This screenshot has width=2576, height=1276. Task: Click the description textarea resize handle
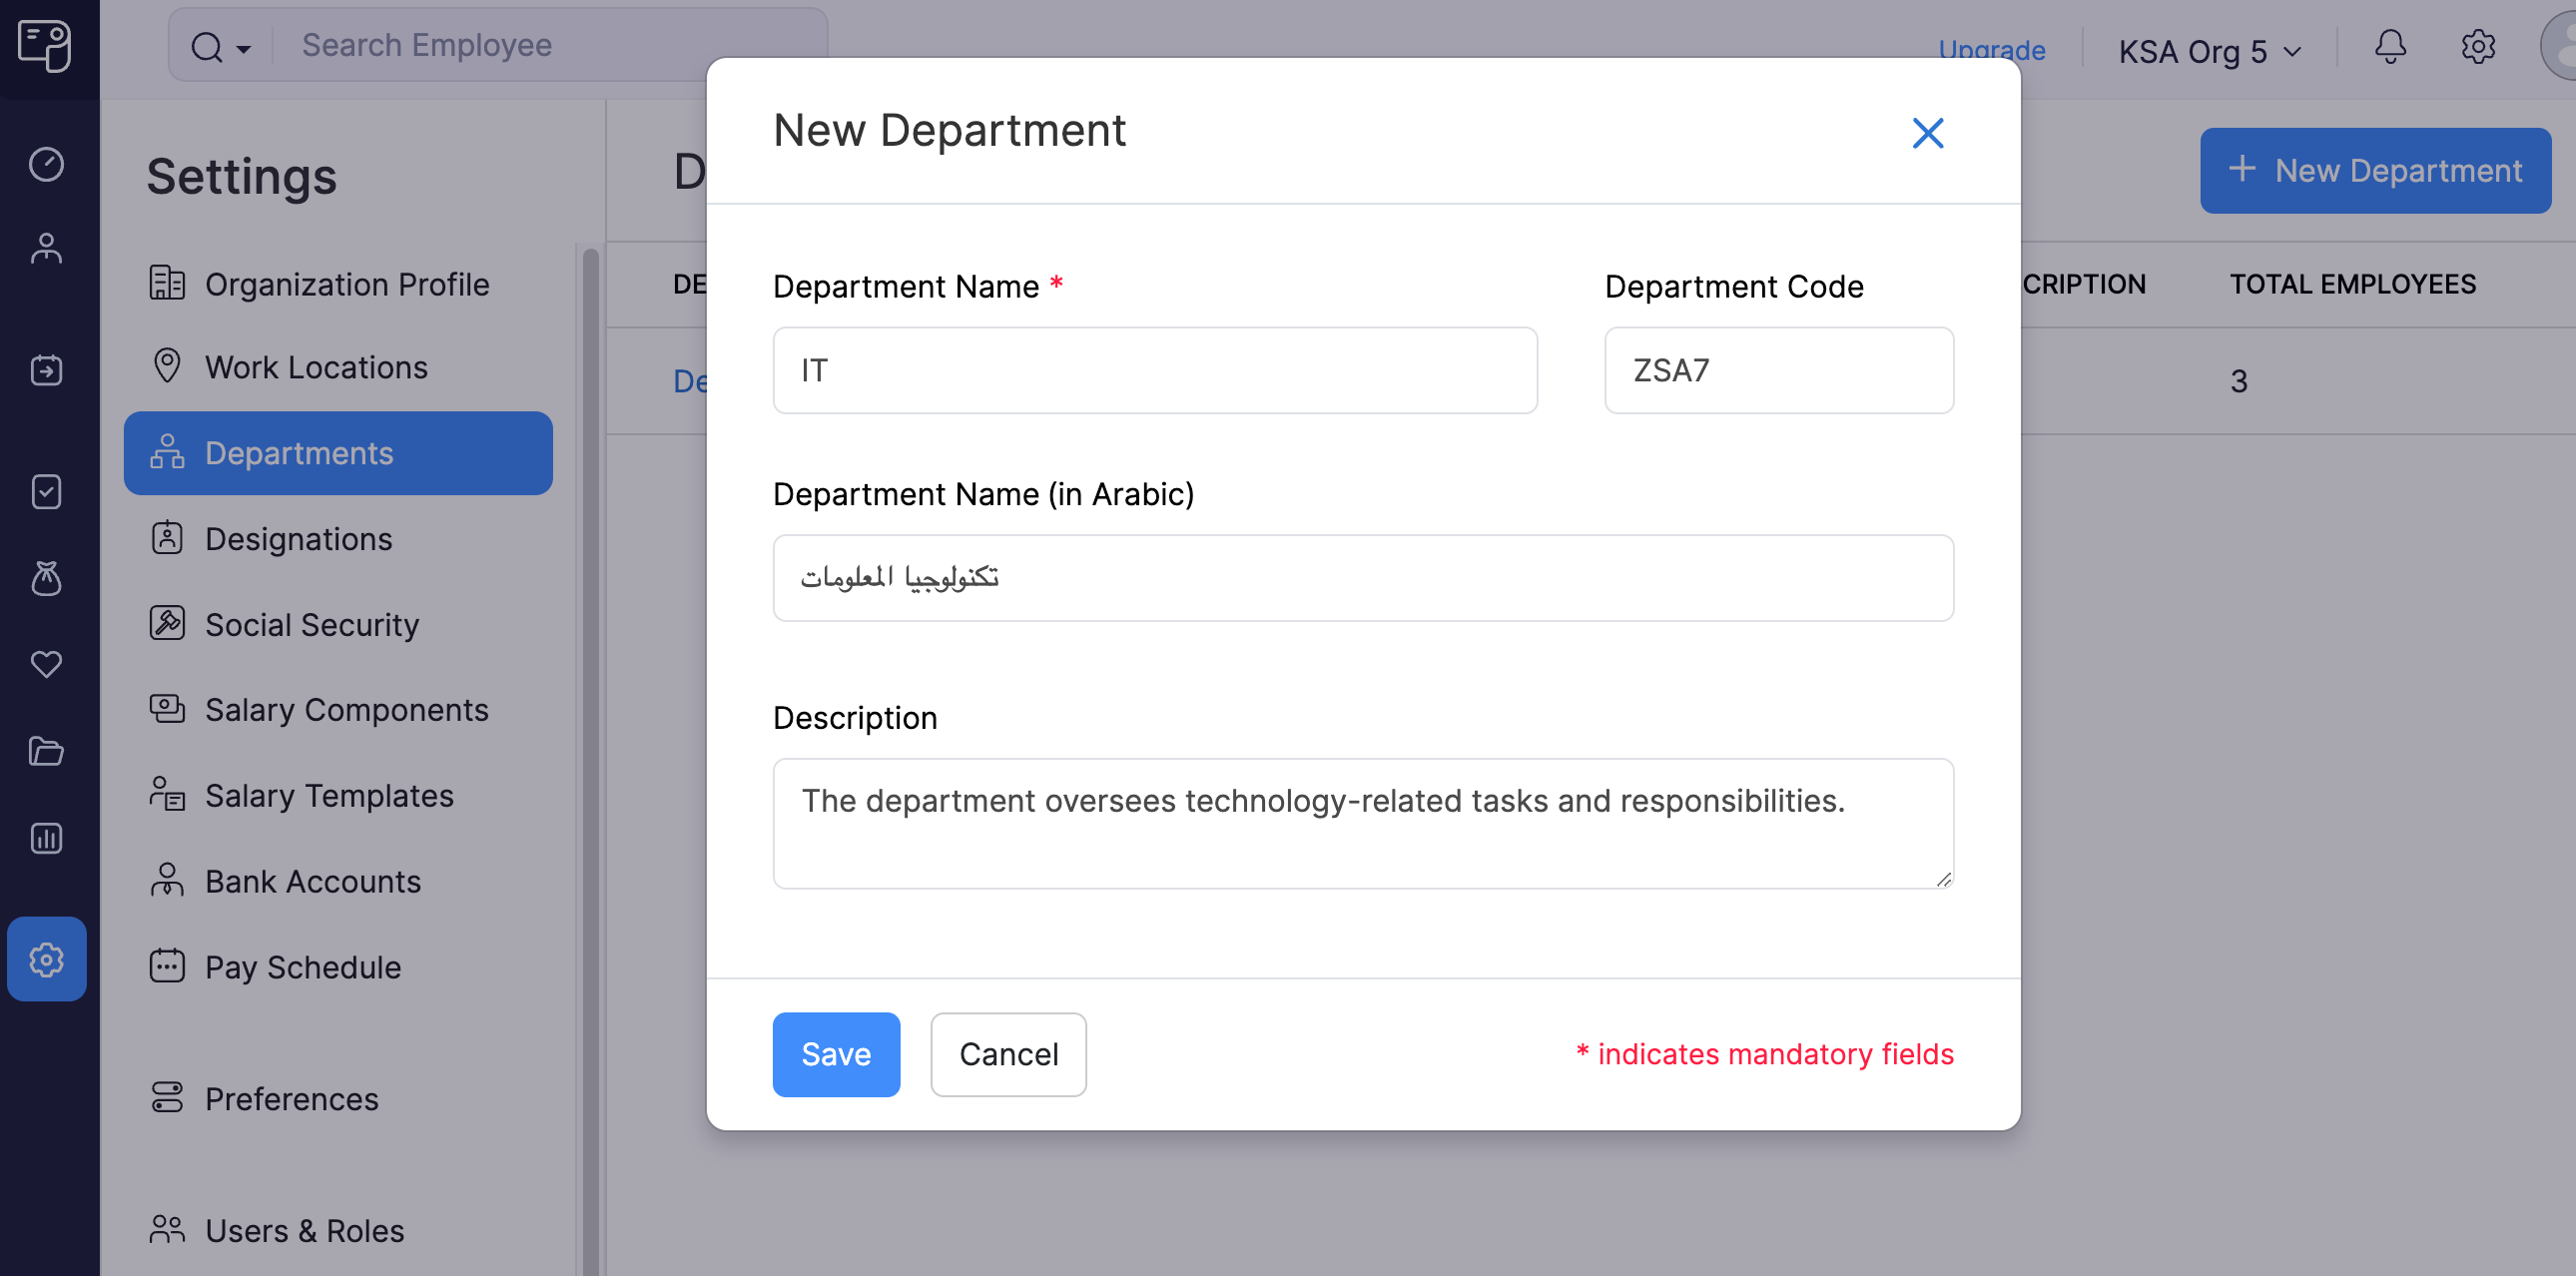point(1942,878)
